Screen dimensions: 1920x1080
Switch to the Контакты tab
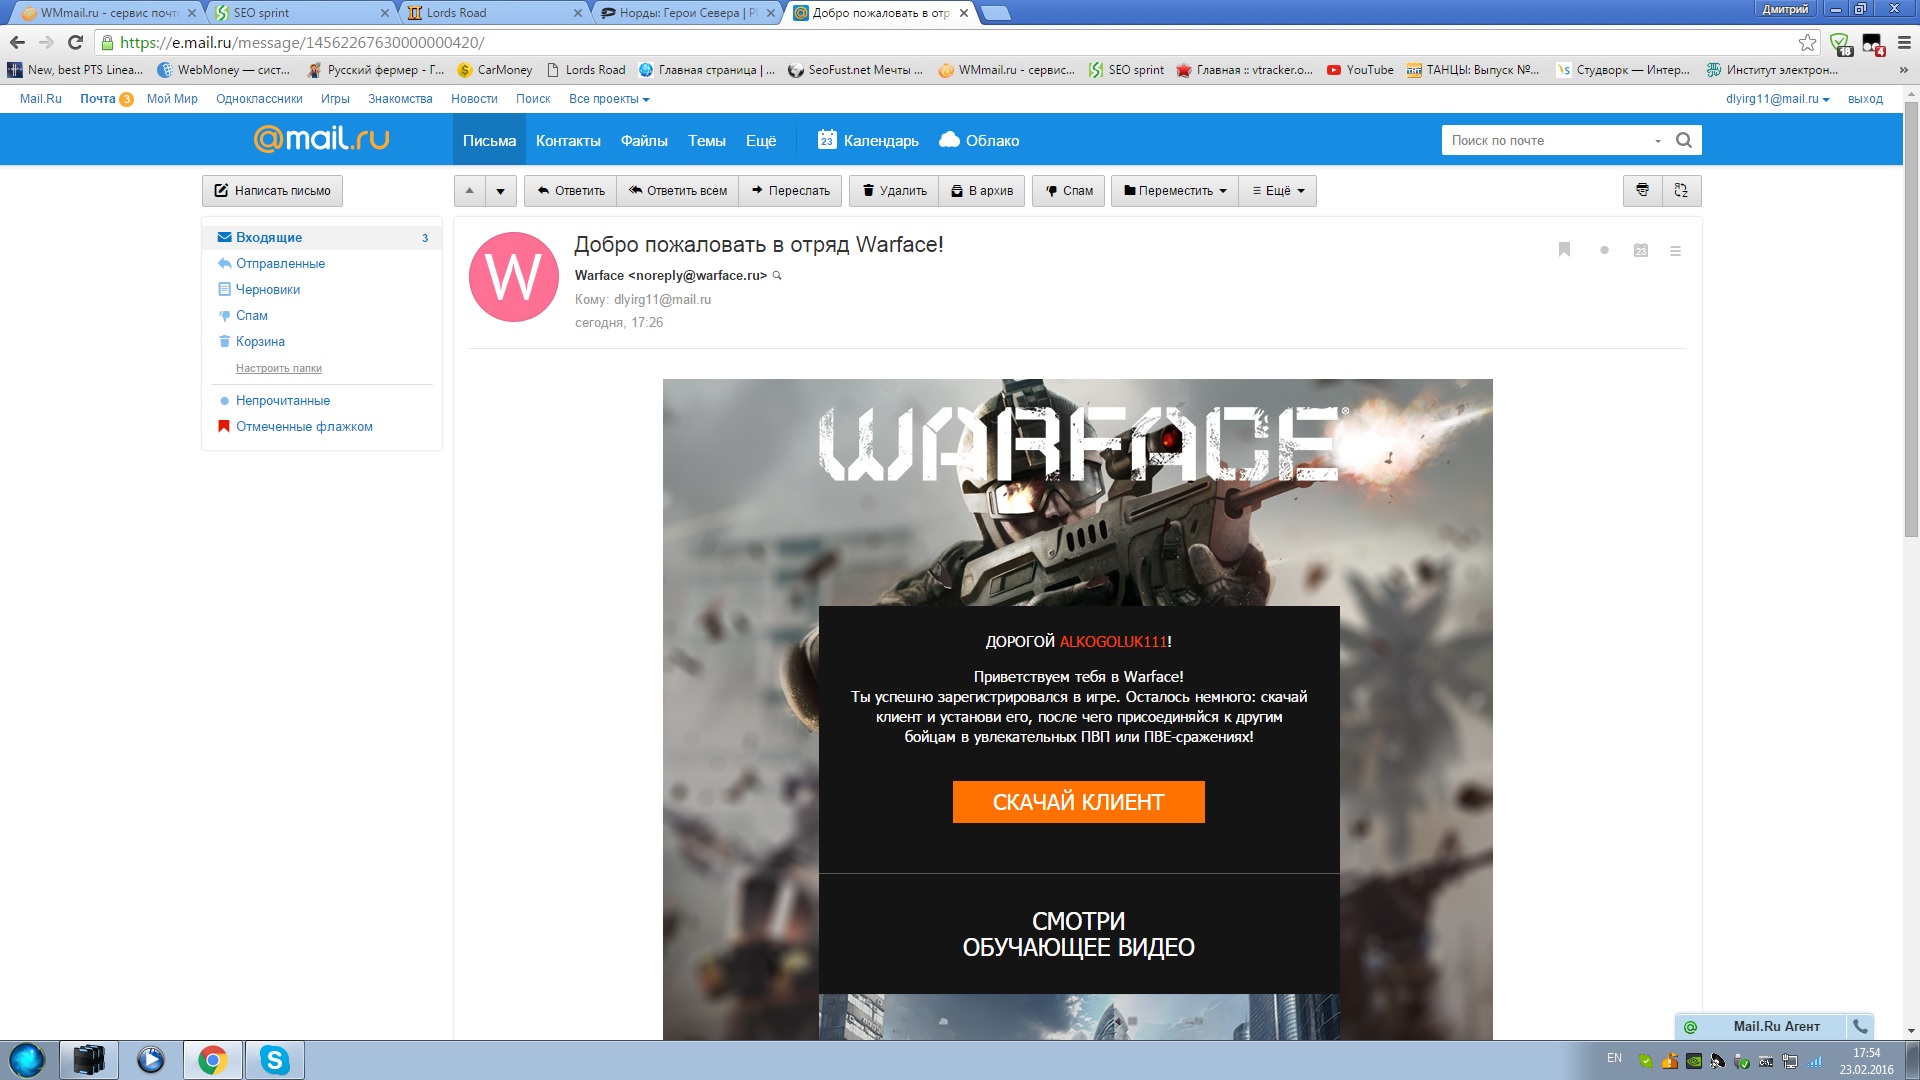point(568,140)
